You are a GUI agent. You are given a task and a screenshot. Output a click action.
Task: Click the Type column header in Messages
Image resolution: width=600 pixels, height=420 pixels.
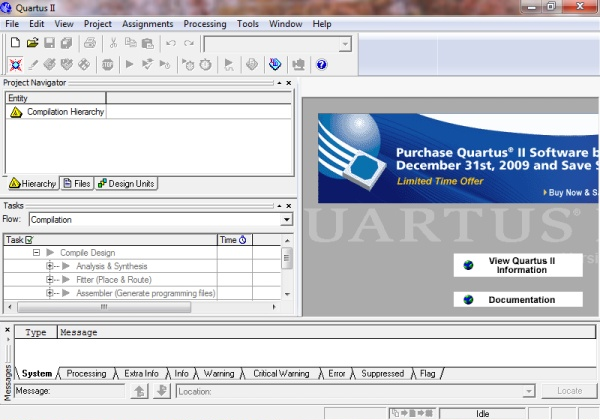tap(36, 332)
